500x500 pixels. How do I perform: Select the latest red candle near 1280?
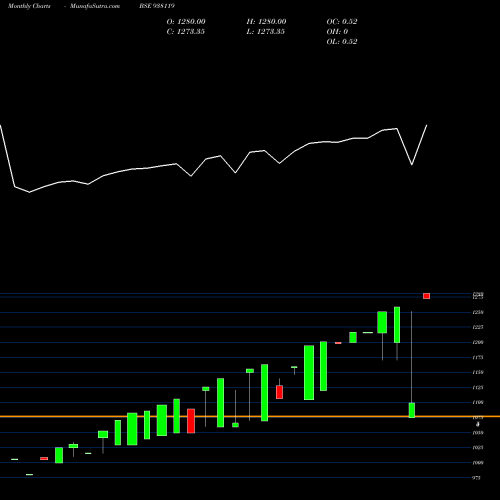[x=426, y=296]
